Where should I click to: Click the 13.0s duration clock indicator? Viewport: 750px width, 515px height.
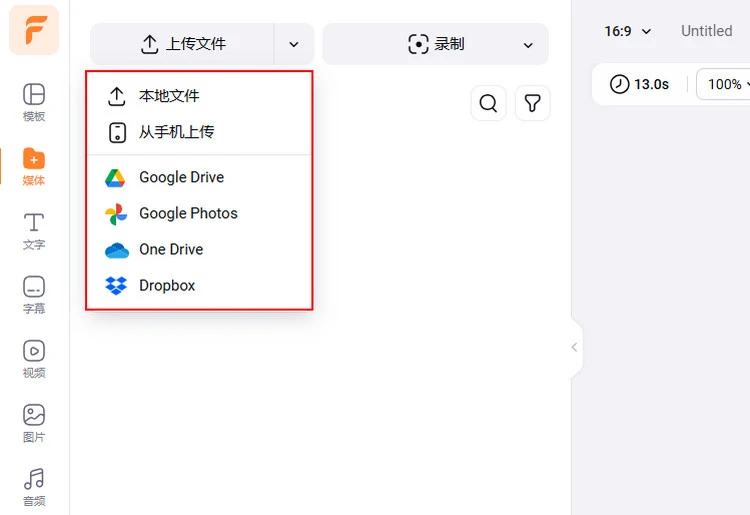pyautogui.click(x=639, y=84)
